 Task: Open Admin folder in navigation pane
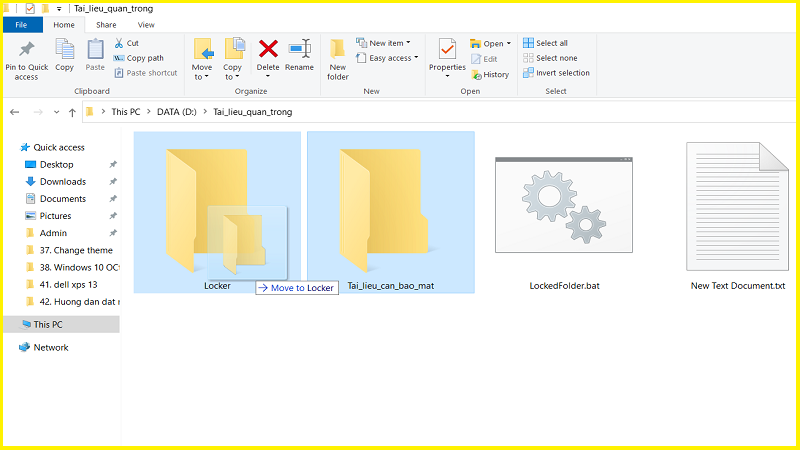pos(53,233)
